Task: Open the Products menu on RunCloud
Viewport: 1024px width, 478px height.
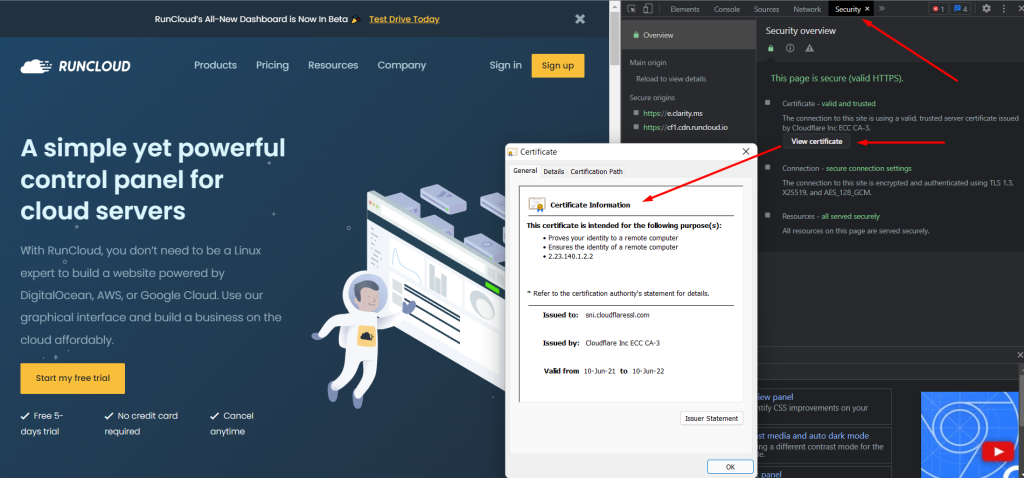Action: point(216,65)
